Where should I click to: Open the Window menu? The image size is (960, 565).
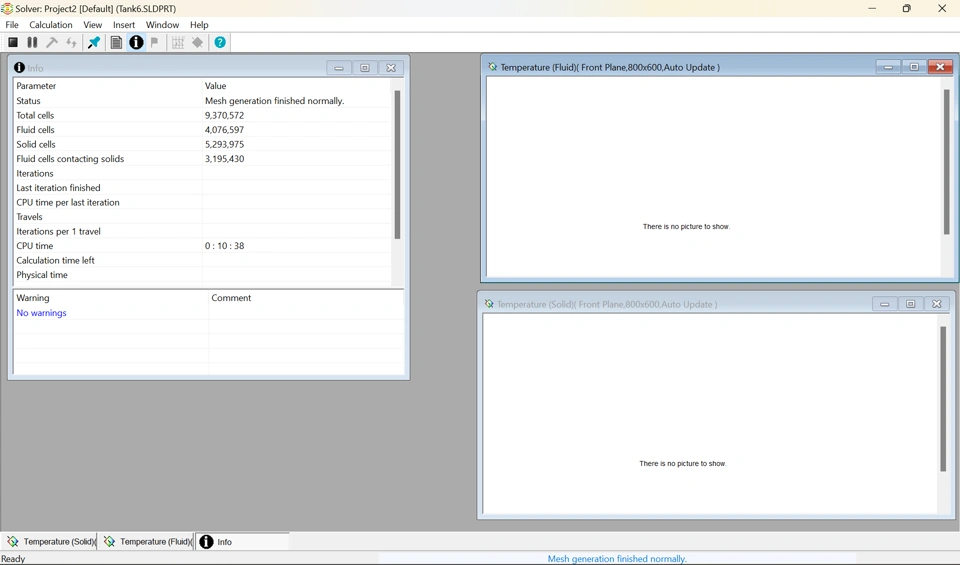point(162,24)
